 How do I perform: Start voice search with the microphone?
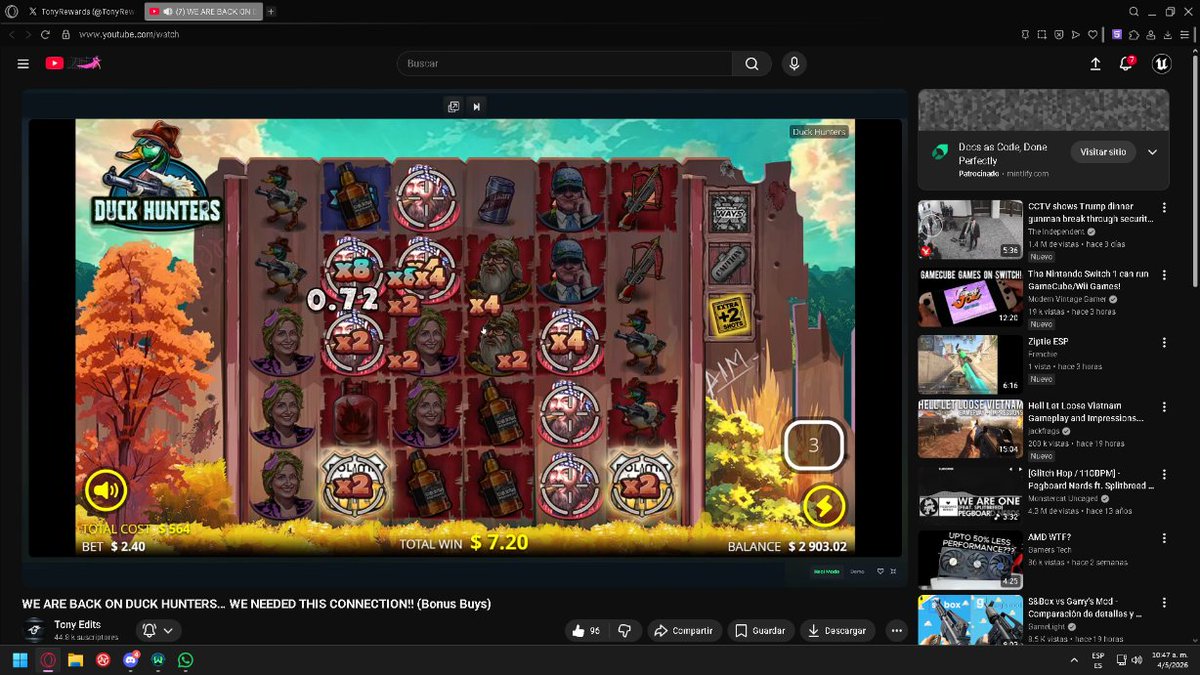(x=794, y=63)
